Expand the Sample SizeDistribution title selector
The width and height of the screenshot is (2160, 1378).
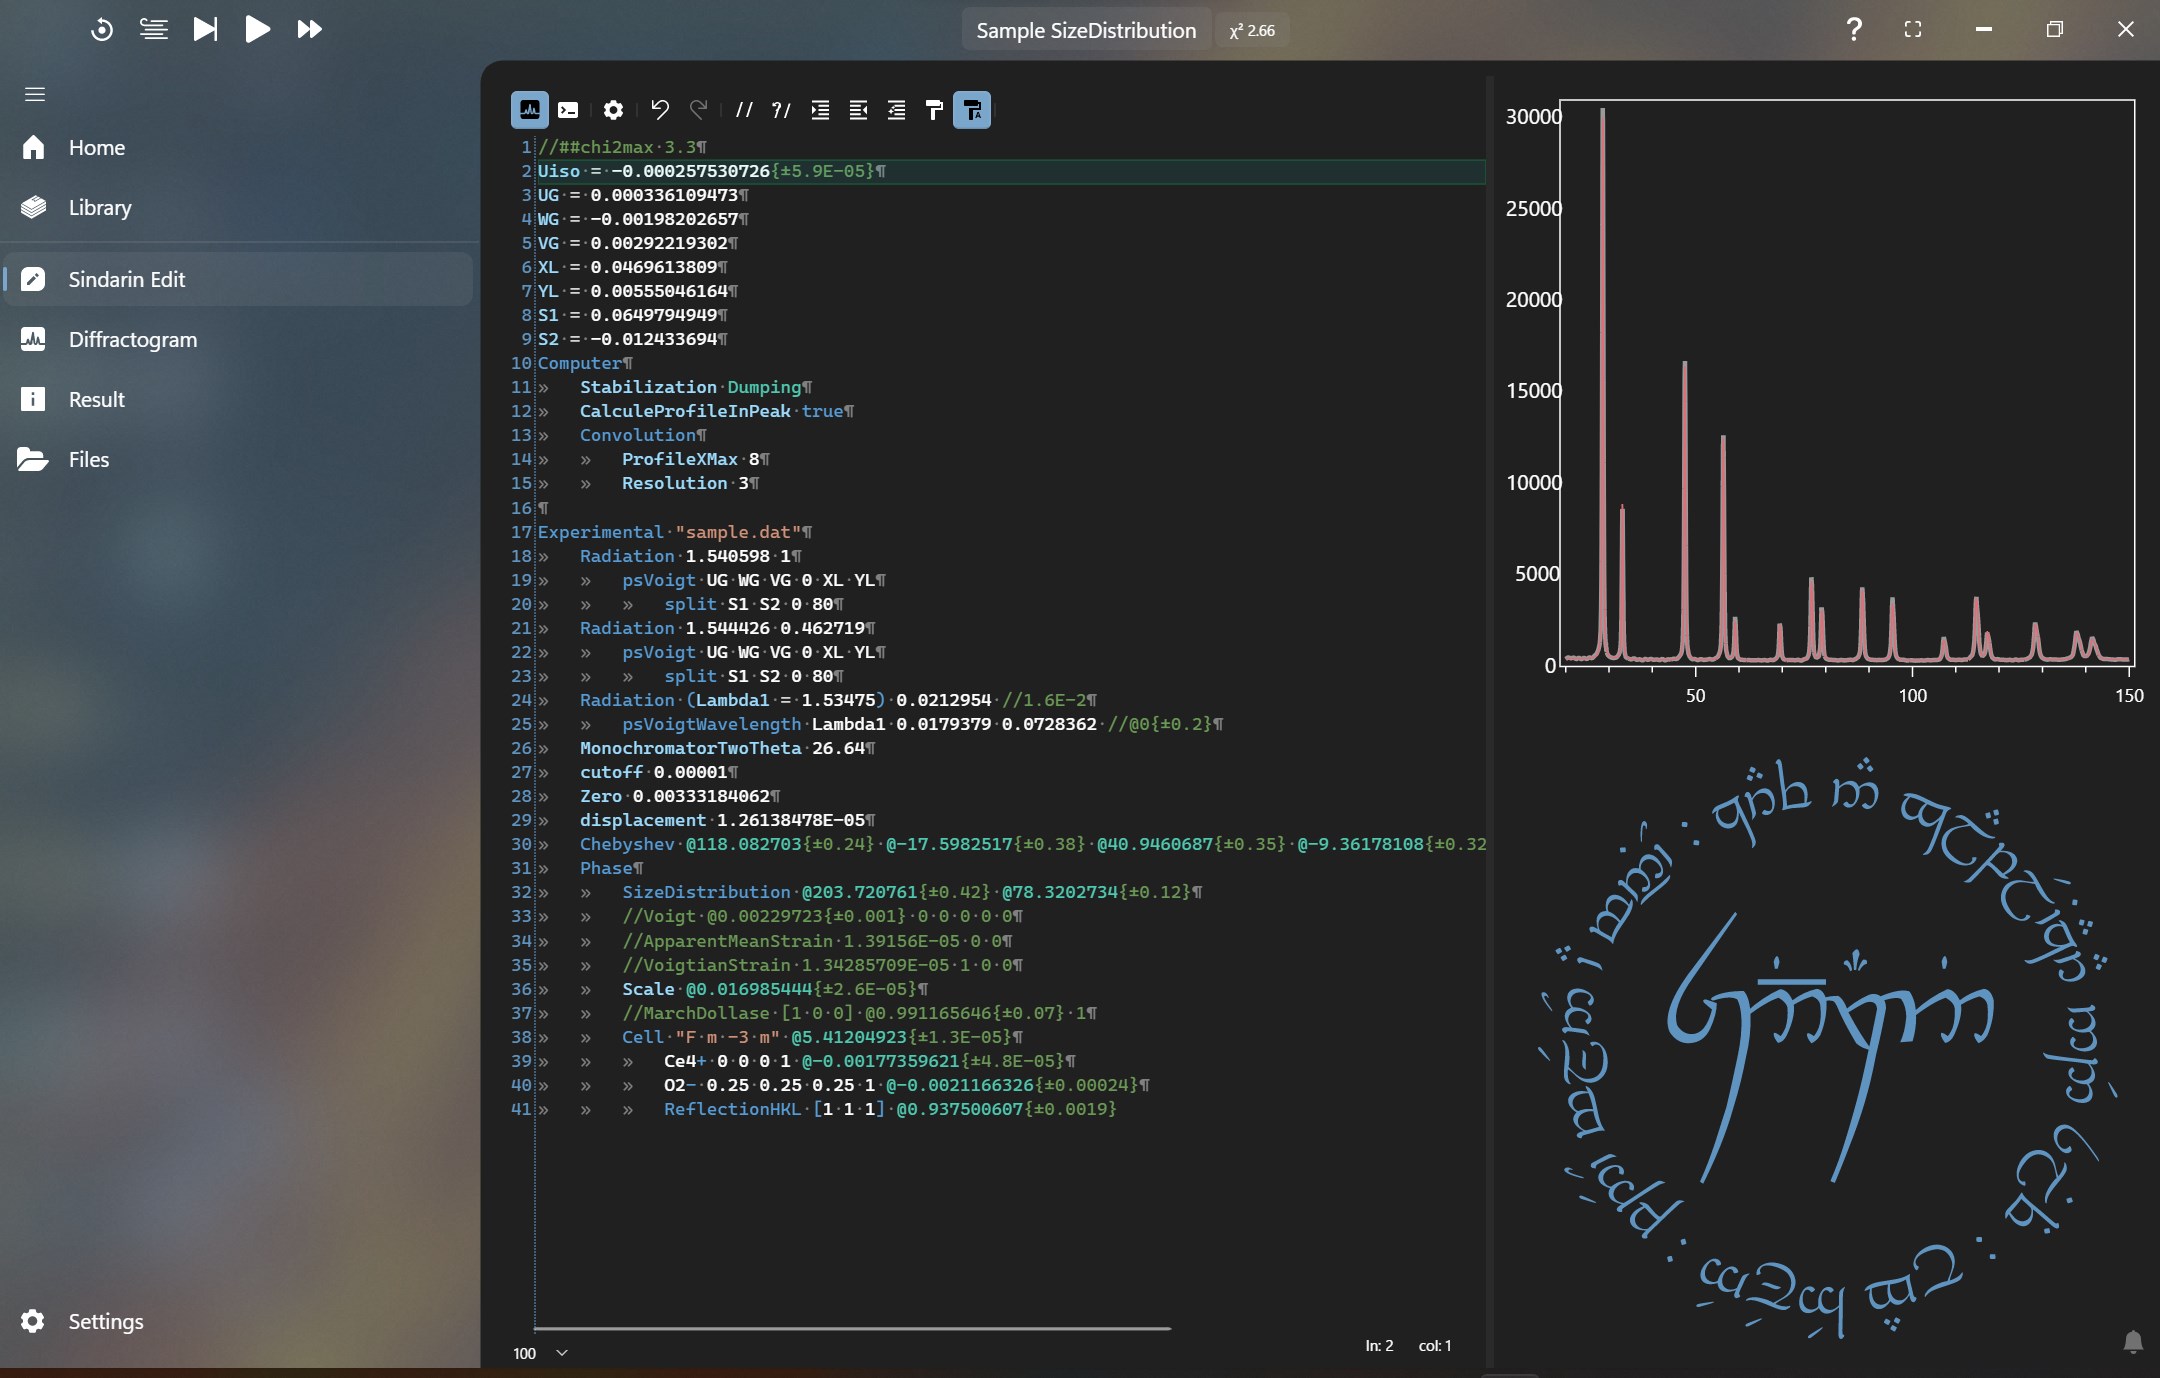(1086, 30)
